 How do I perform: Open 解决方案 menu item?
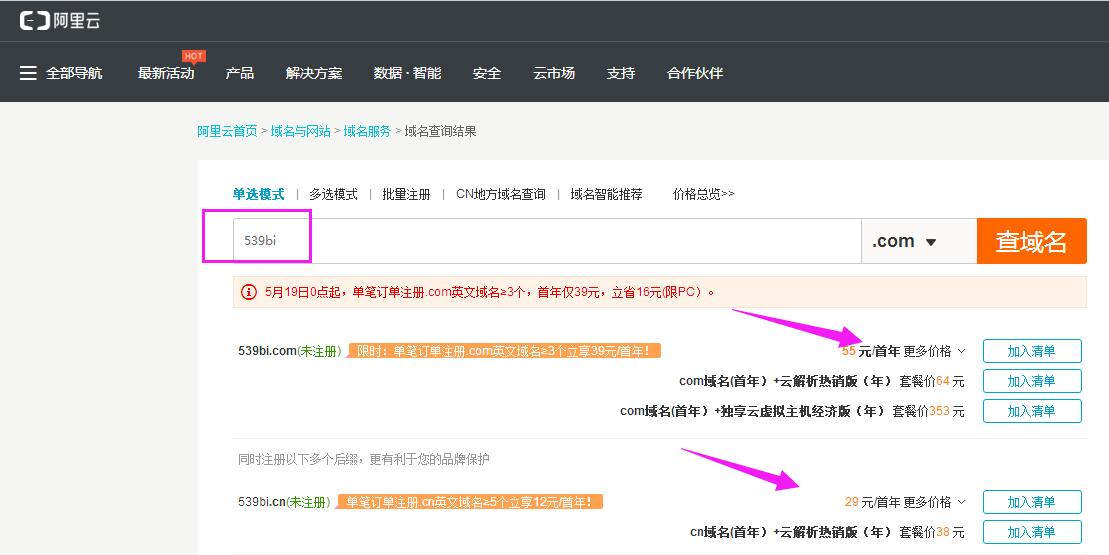click(314, 73)
